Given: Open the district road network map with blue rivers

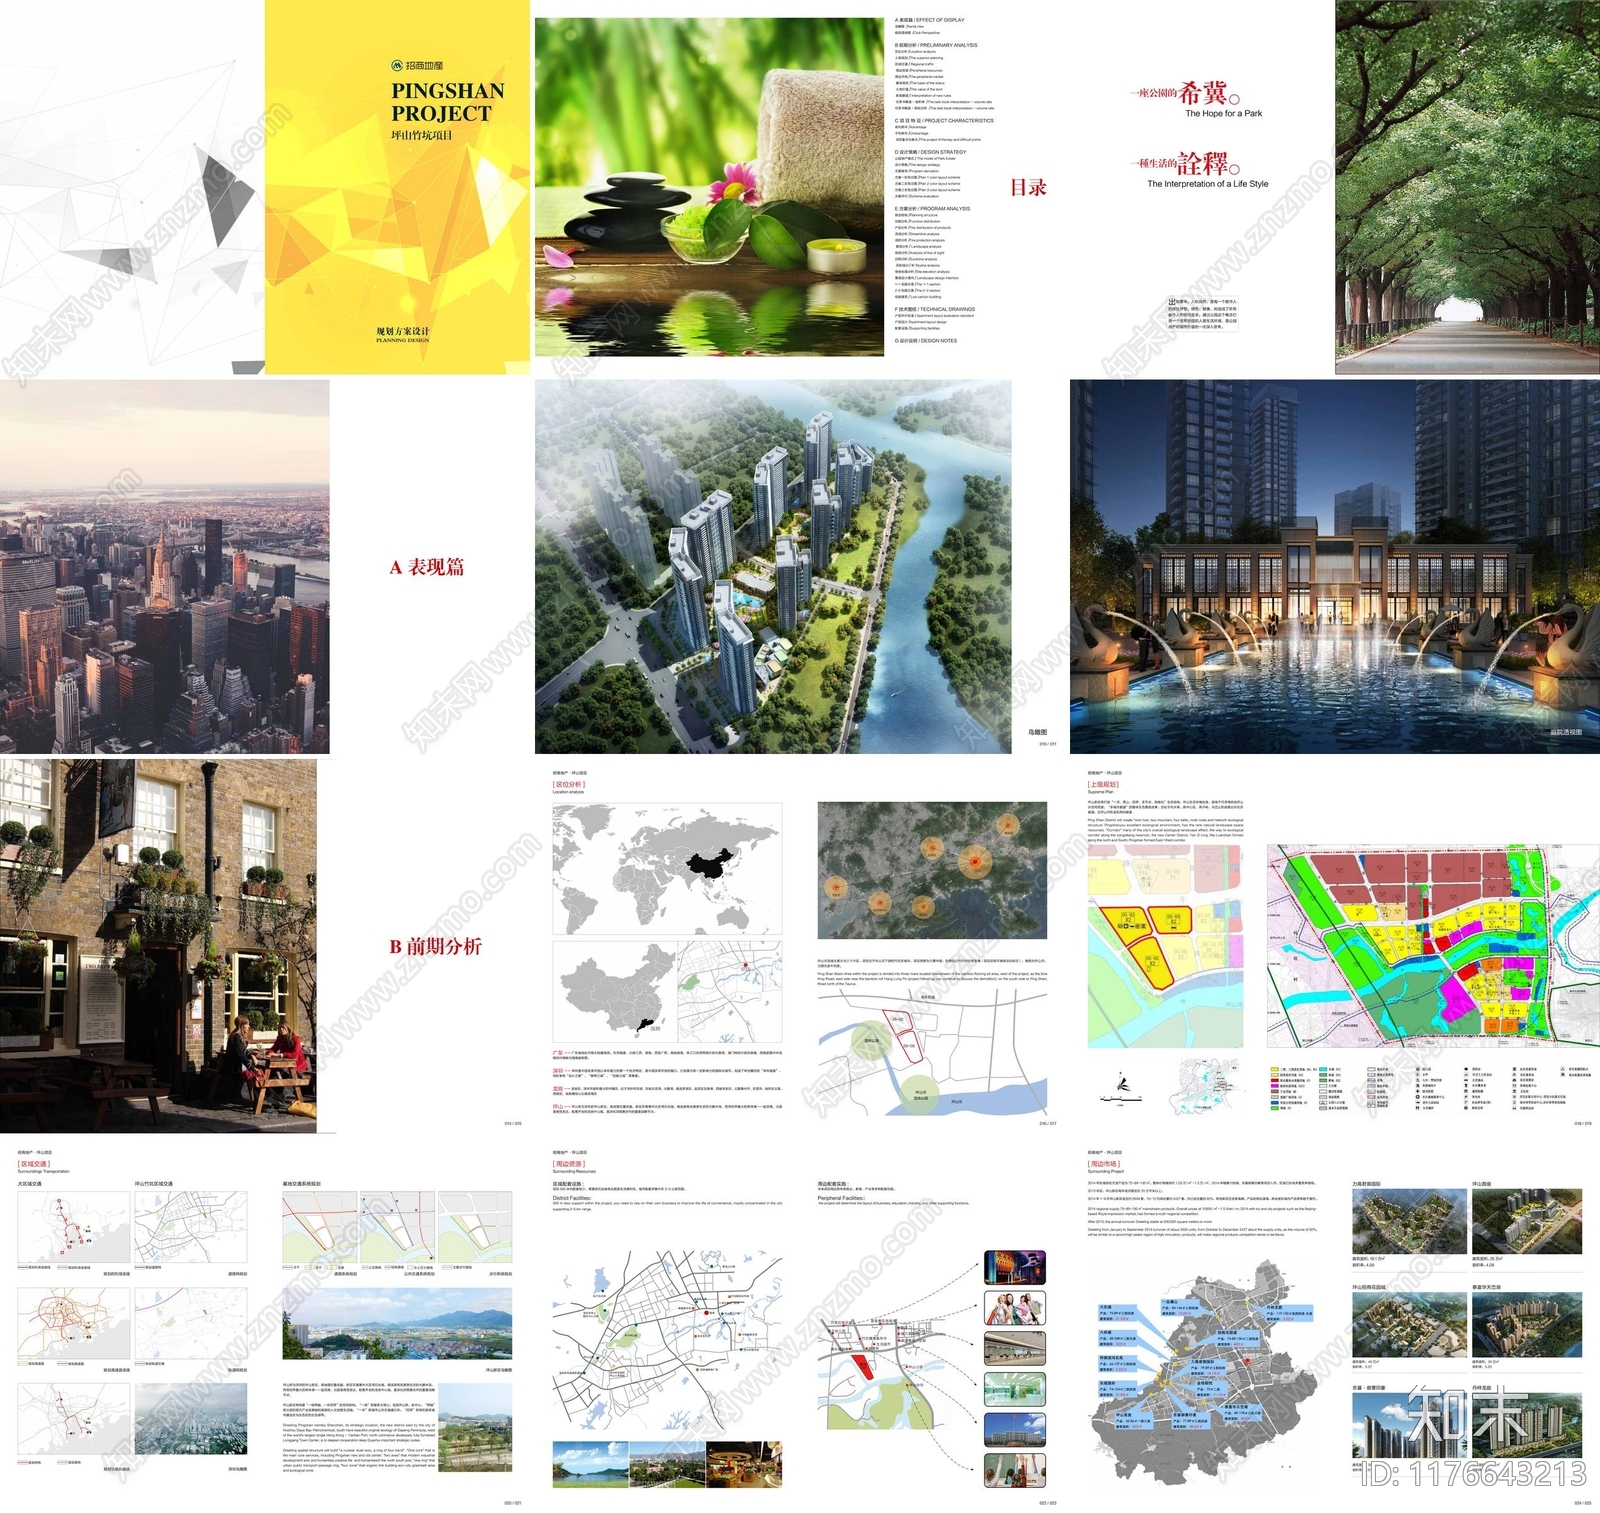Looking at the screenshot, I should (667, 1340).
